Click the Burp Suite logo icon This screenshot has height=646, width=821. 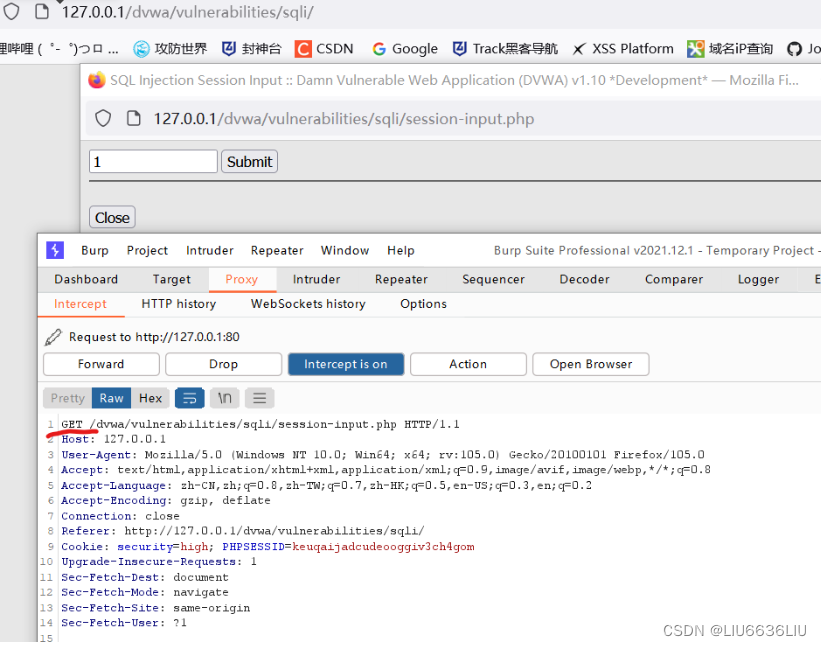(x=54, y=250)
